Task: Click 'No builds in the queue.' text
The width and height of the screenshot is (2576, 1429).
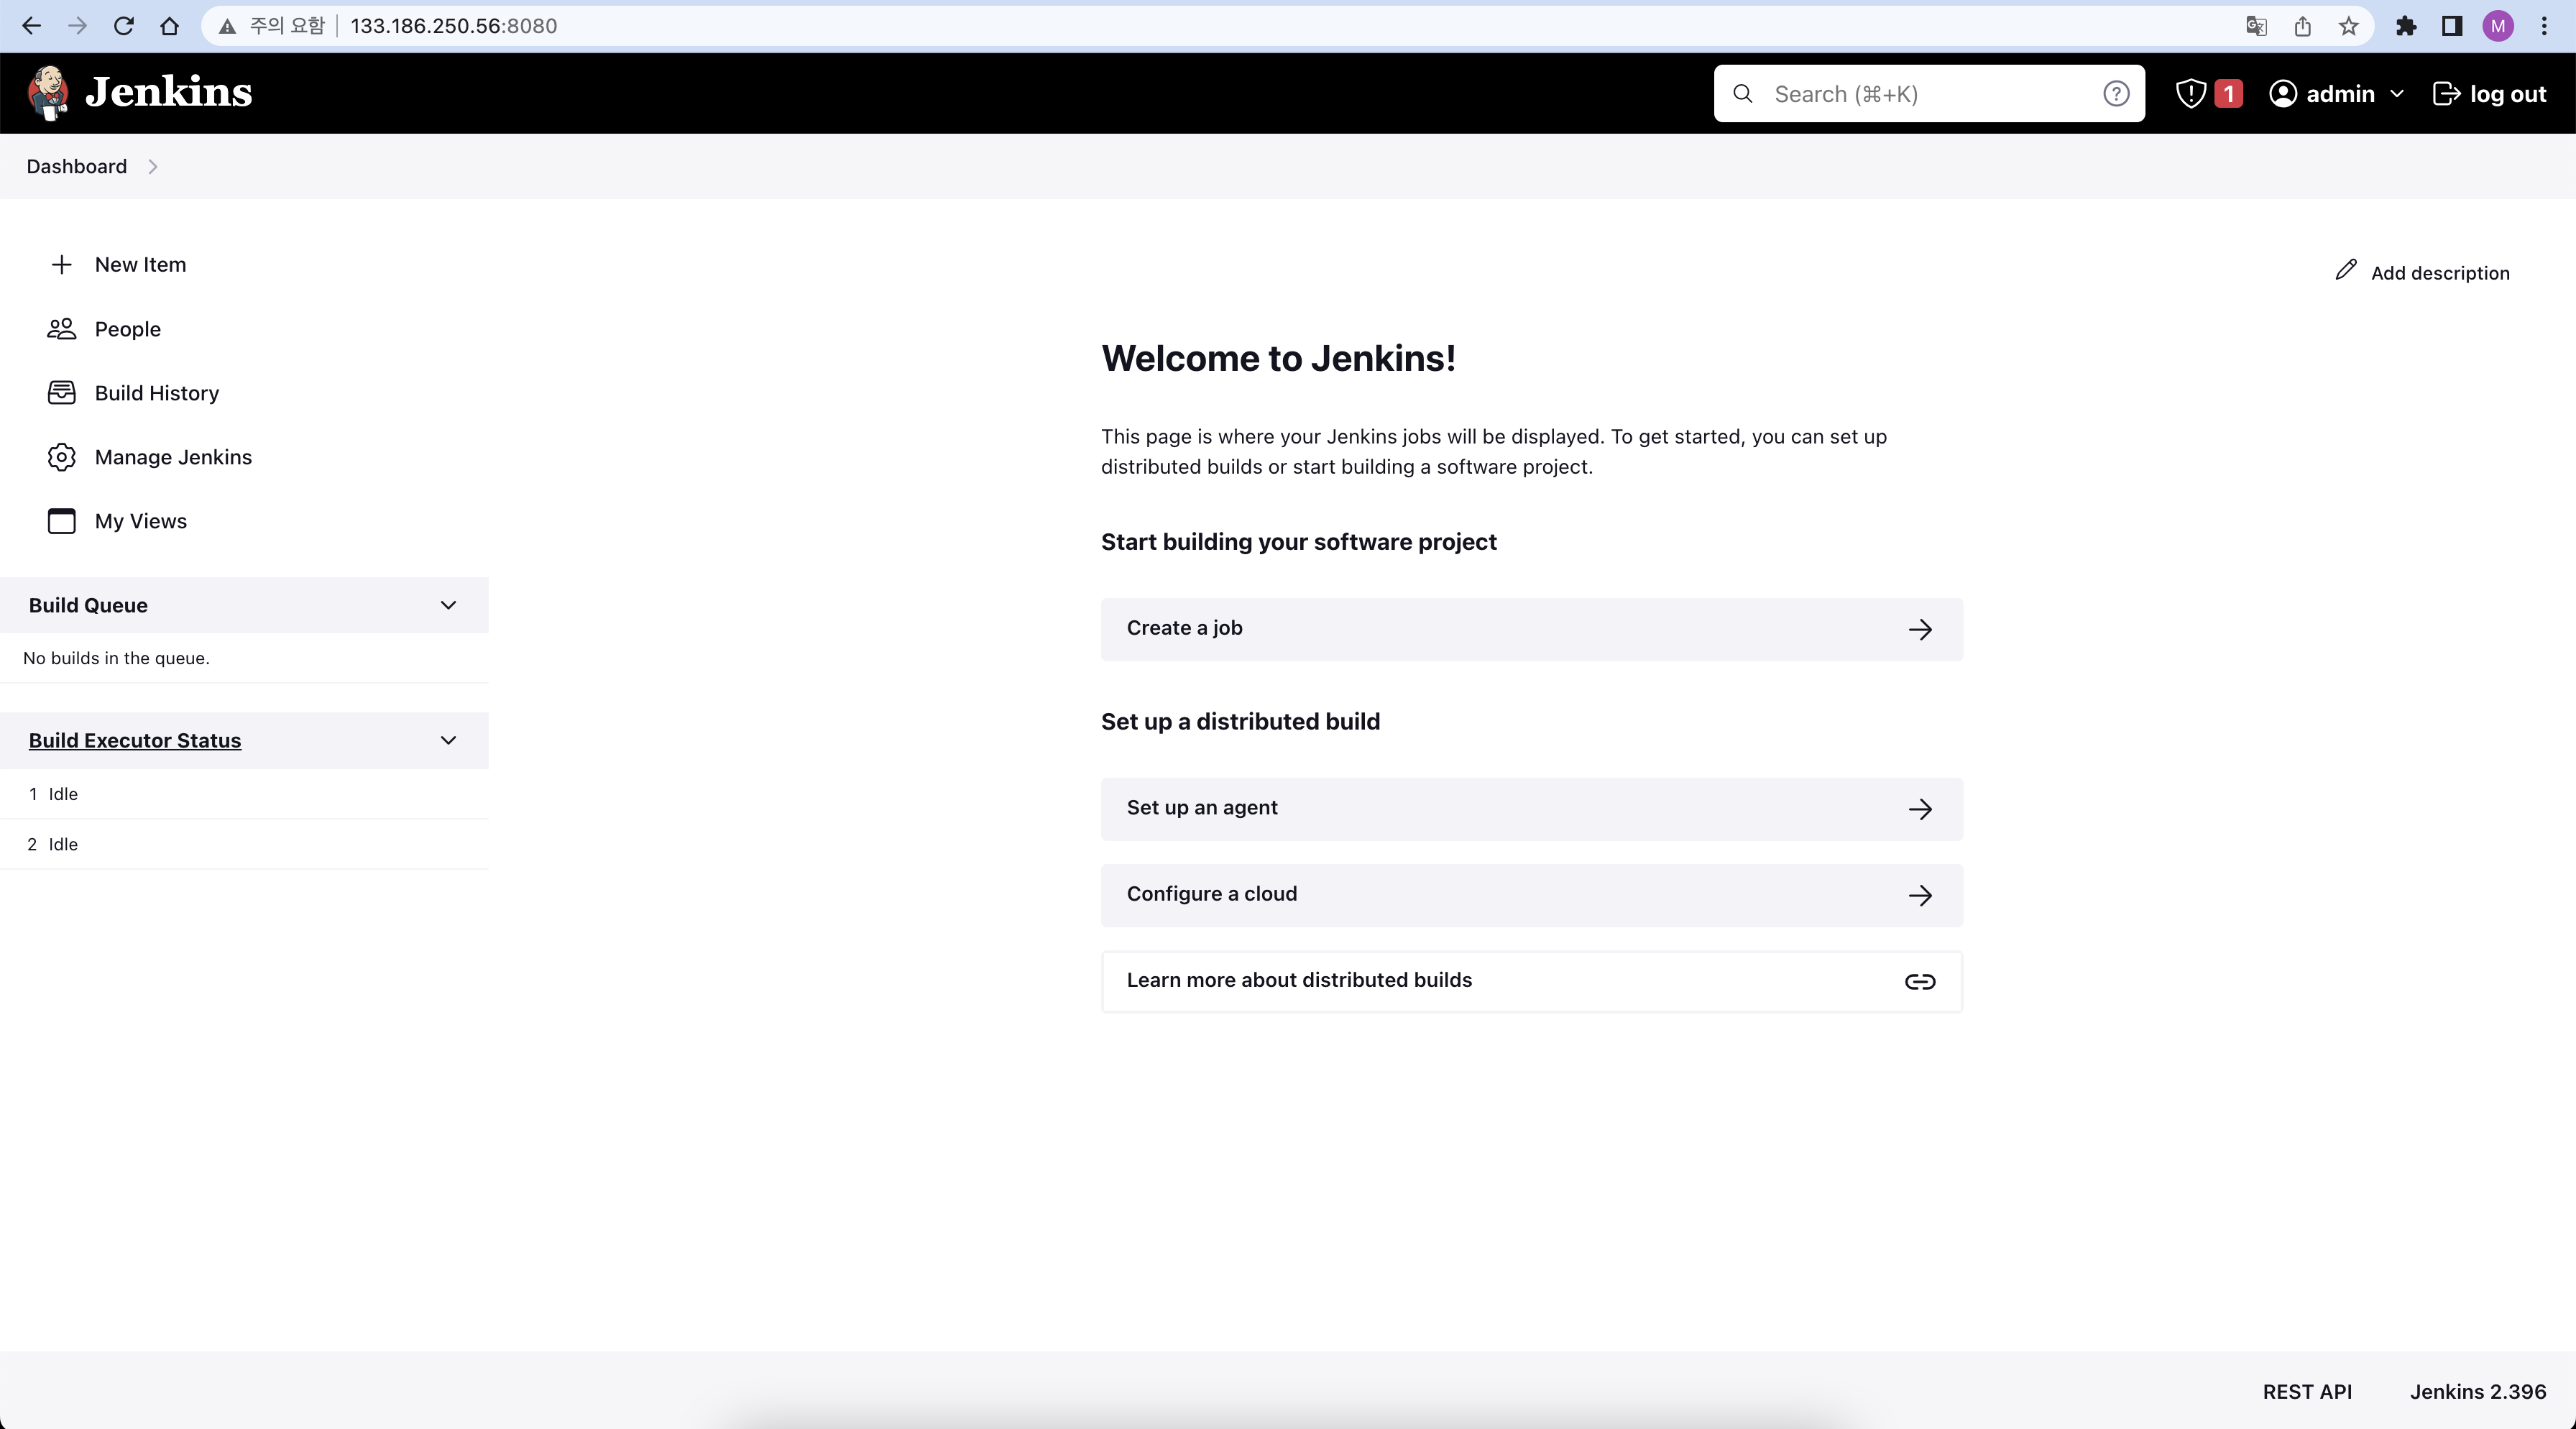Action: pos(116,658)
